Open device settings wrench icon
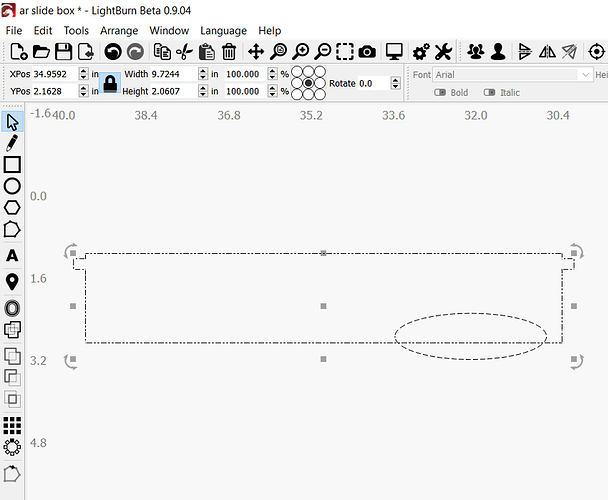 coord(443,52)
